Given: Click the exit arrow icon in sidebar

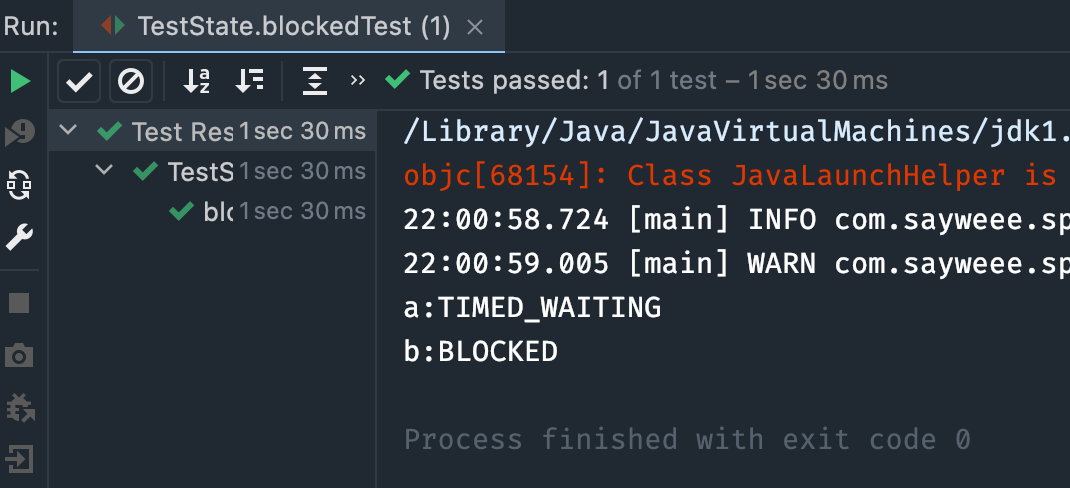Looking at the screenshot, I should coord(20,459).
